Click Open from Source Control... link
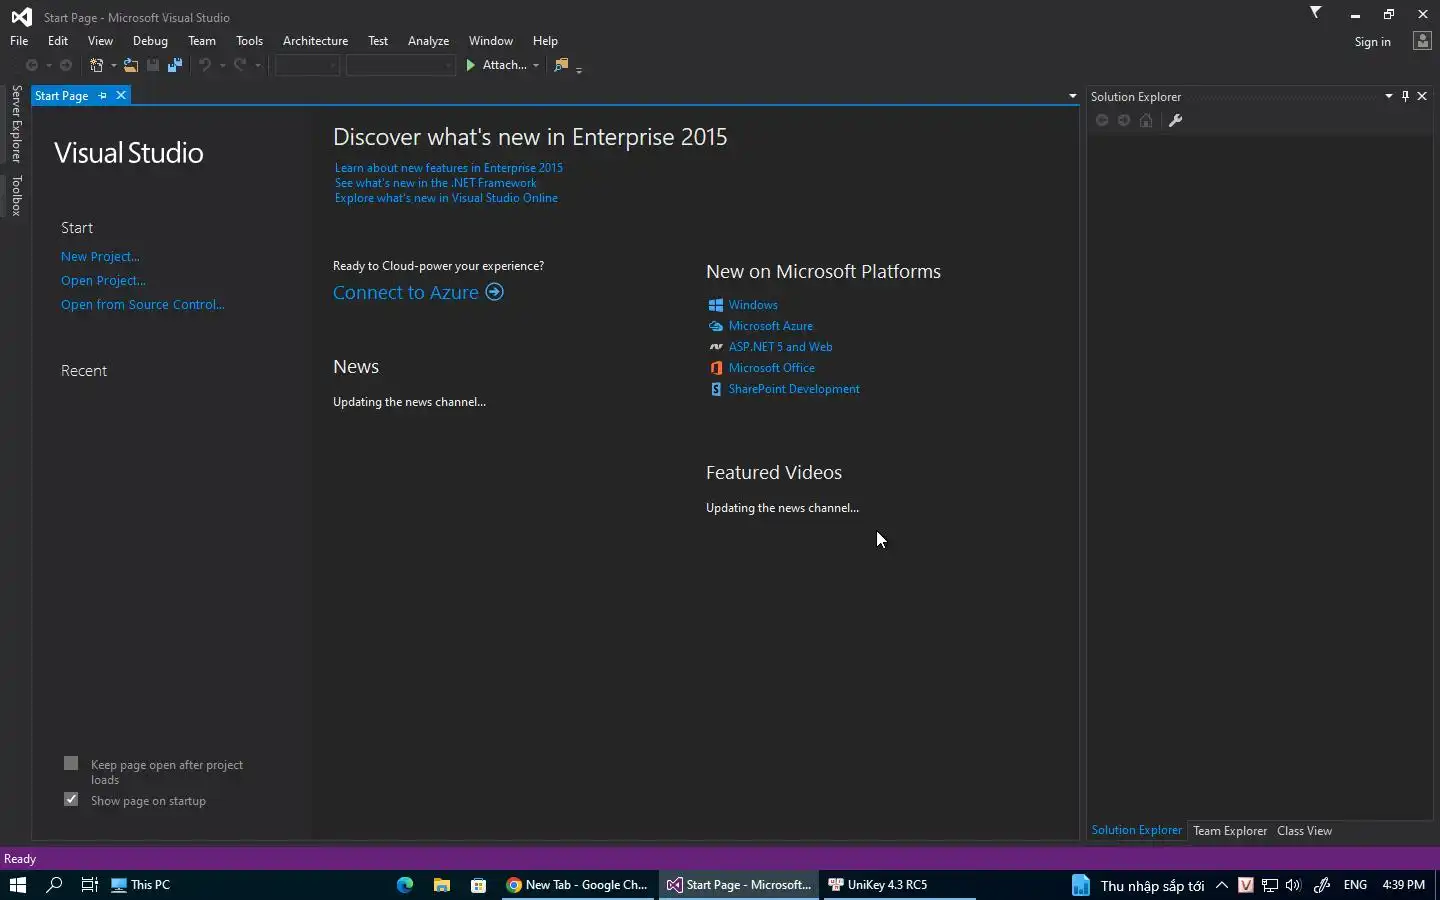 point(143,305)
